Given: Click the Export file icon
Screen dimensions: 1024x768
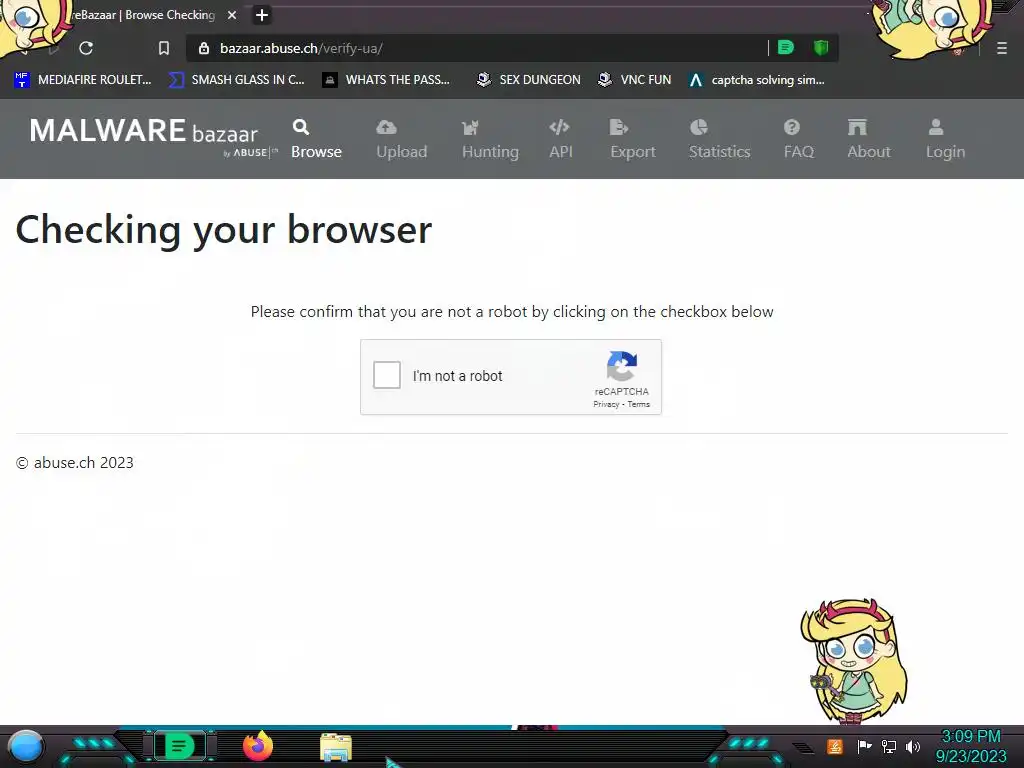Looking at the screenshot, I should [x=618, y=127].
